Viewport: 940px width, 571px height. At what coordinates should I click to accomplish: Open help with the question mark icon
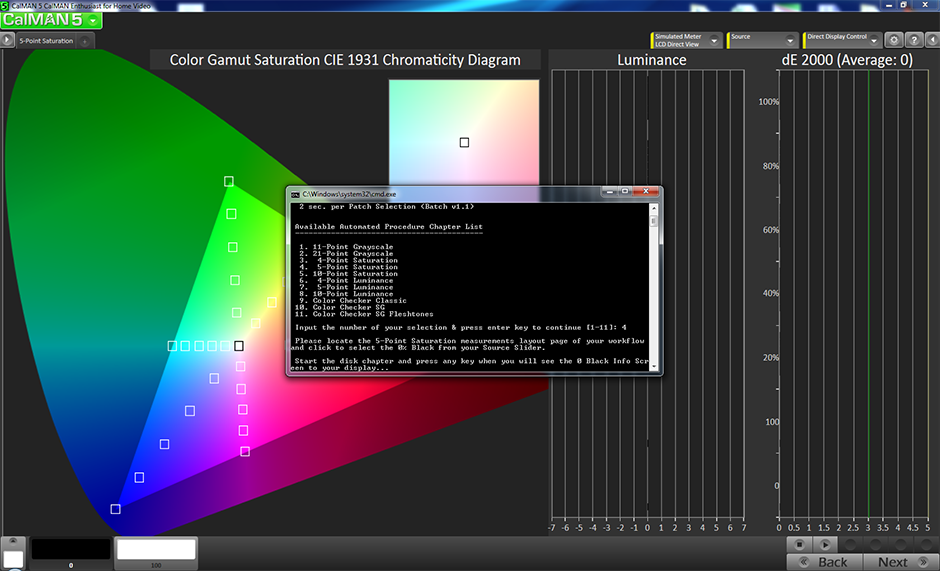coord(914,40)
